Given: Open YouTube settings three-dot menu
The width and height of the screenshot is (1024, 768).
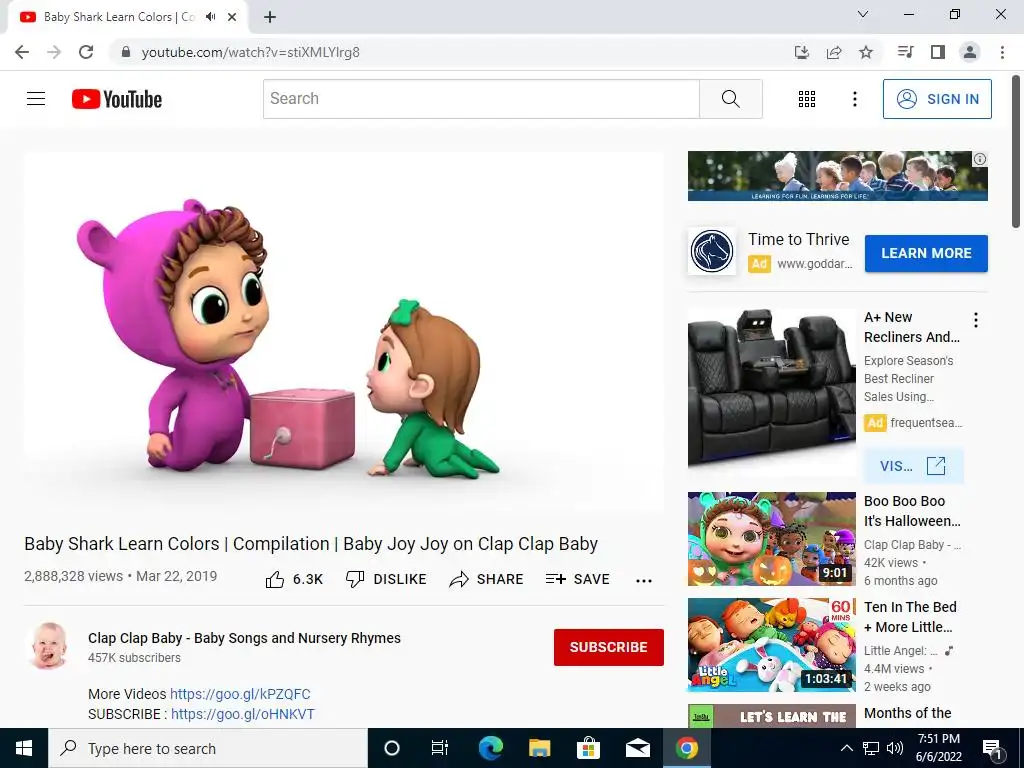Looking at the screenshot, I should pyautogui.click(x=854, y=99).
